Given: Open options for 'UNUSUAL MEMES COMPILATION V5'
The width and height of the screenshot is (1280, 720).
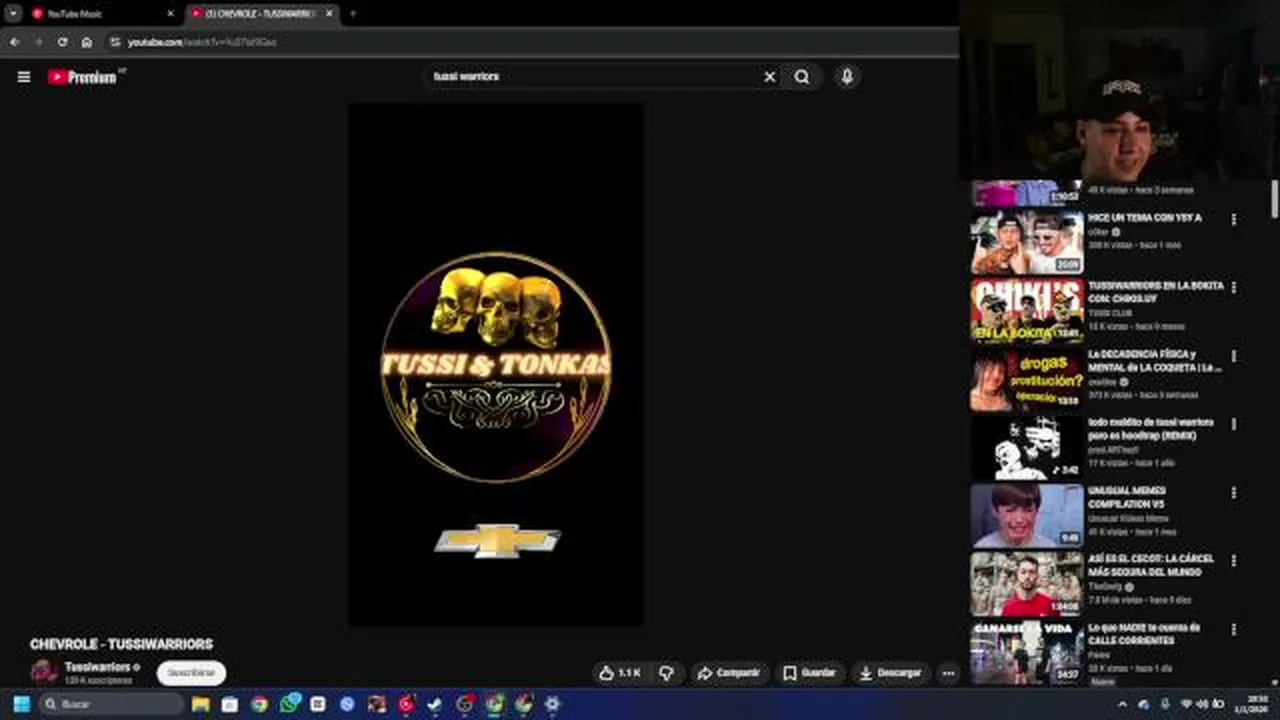Looking at the screenshot, I should point(1234,493).
